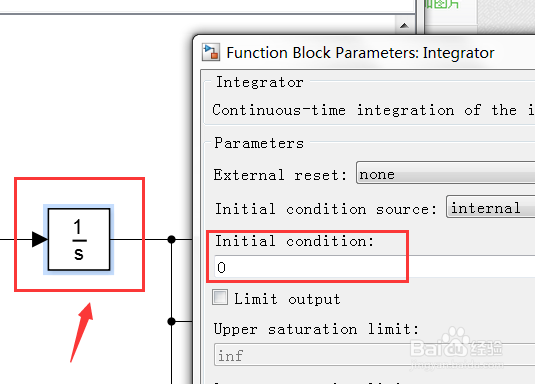Viewport: 535px width, 384px height.
Task: Click the Continuous-time integration description text
Action: pyautogui.click(x=373, y=110)
